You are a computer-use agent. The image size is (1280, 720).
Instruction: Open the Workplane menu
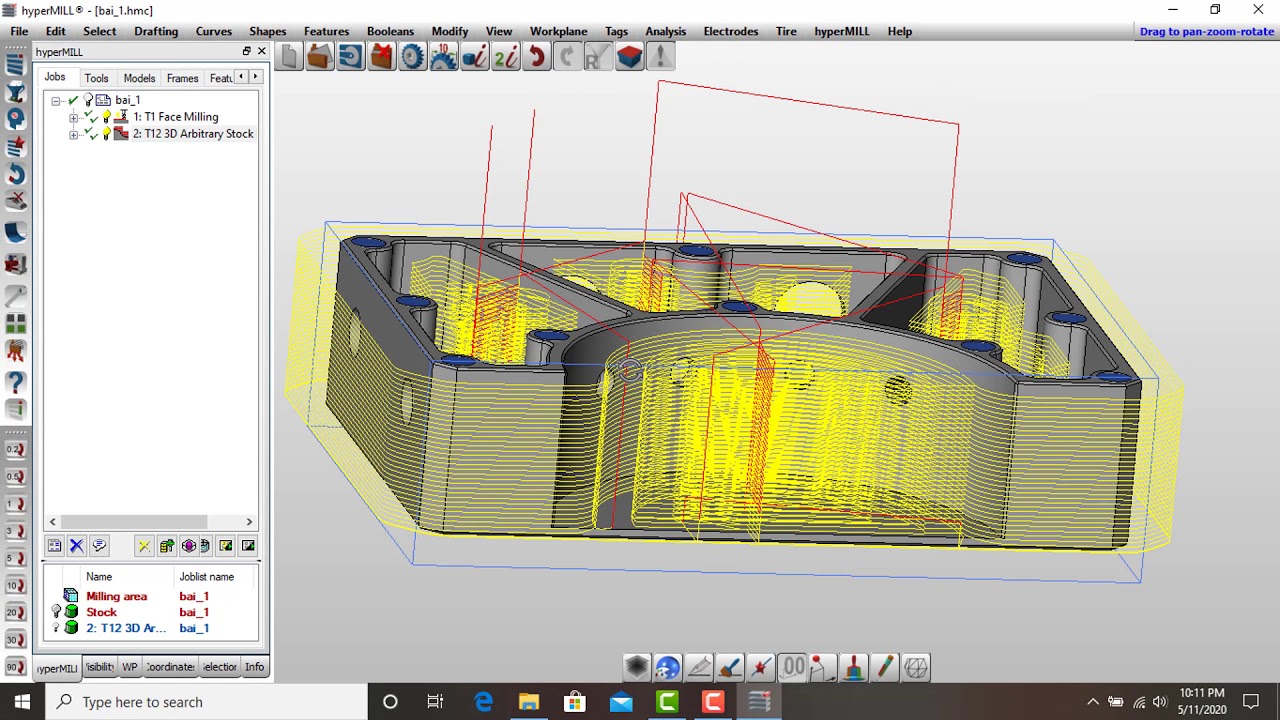point(558,31)
